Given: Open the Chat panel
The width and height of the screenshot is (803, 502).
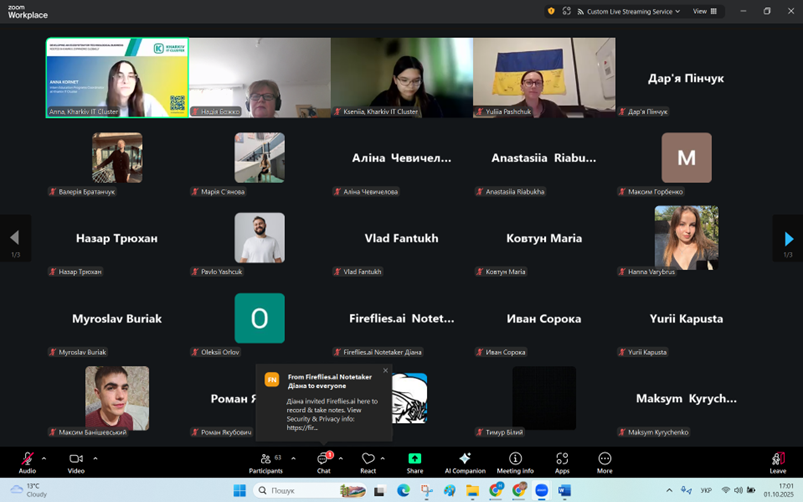Looking at the screenshot, I should click(323, 460).
